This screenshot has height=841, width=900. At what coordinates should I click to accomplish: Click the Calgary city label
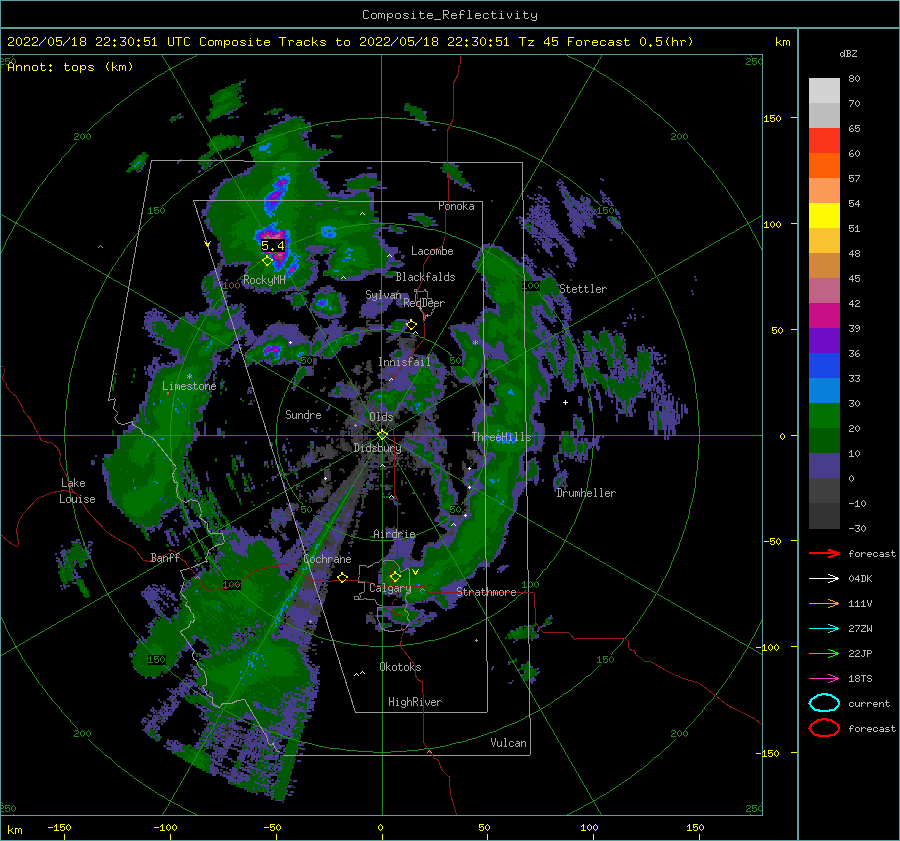(x=390, y=588)
